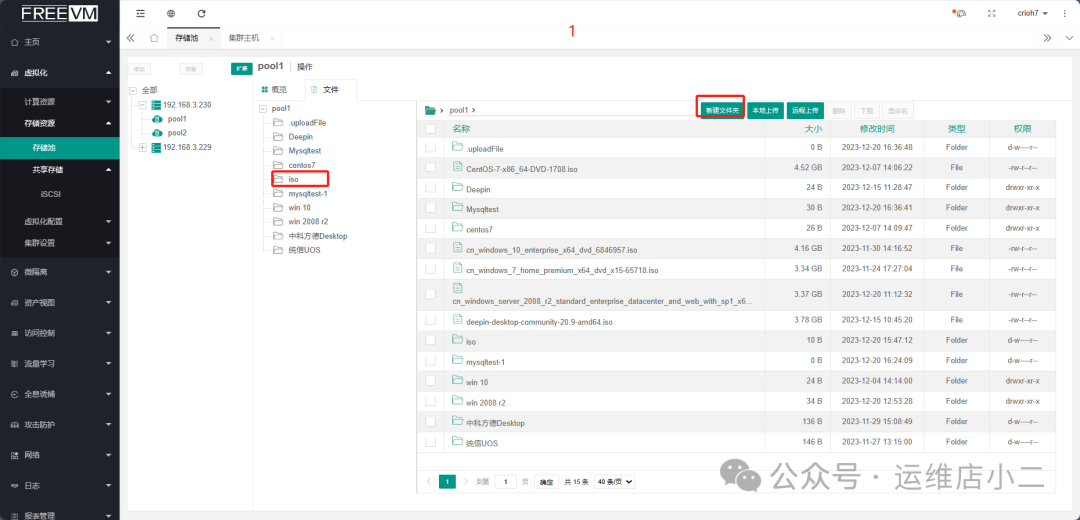Collapse the 虚拟化 sidebar menu
Screen dimensions: 1080x520
[x=60, y=72]
